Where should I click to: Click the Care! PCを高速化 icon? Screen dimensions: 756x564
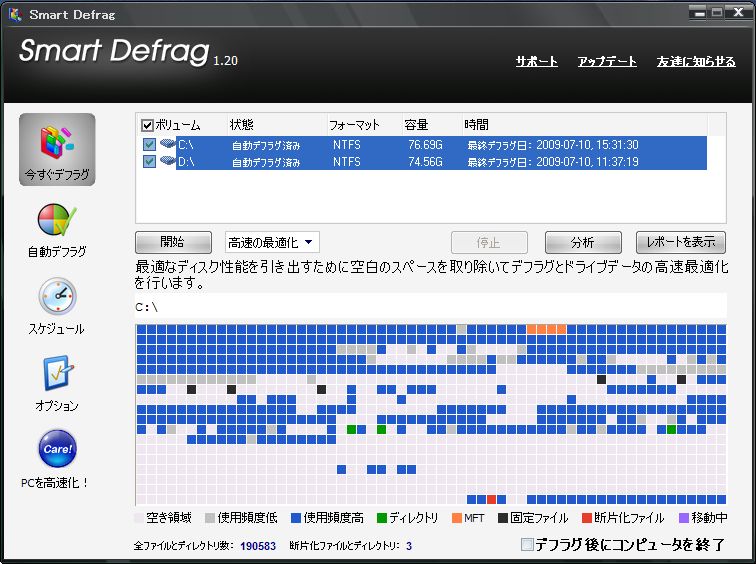[57, 449]
